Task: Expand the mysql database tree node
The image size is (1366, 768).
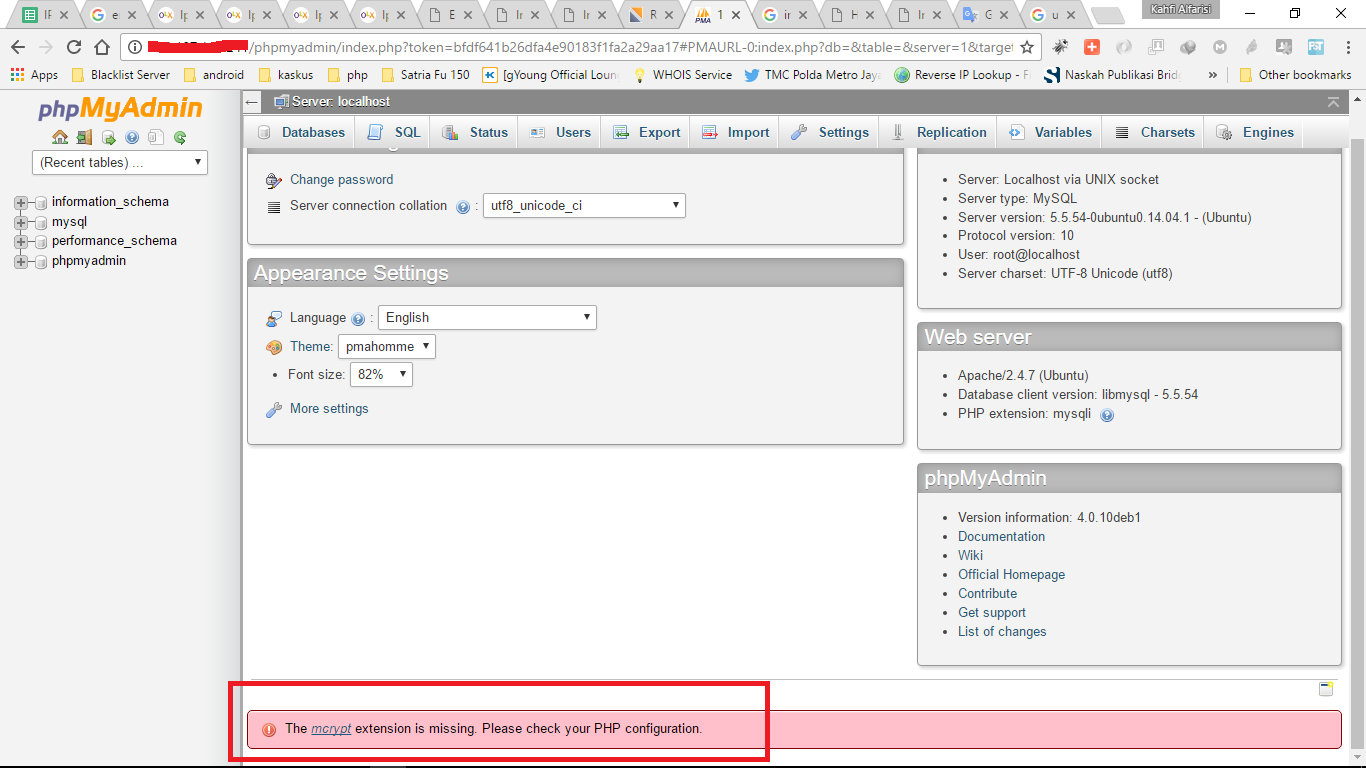Action: point(21,221)
